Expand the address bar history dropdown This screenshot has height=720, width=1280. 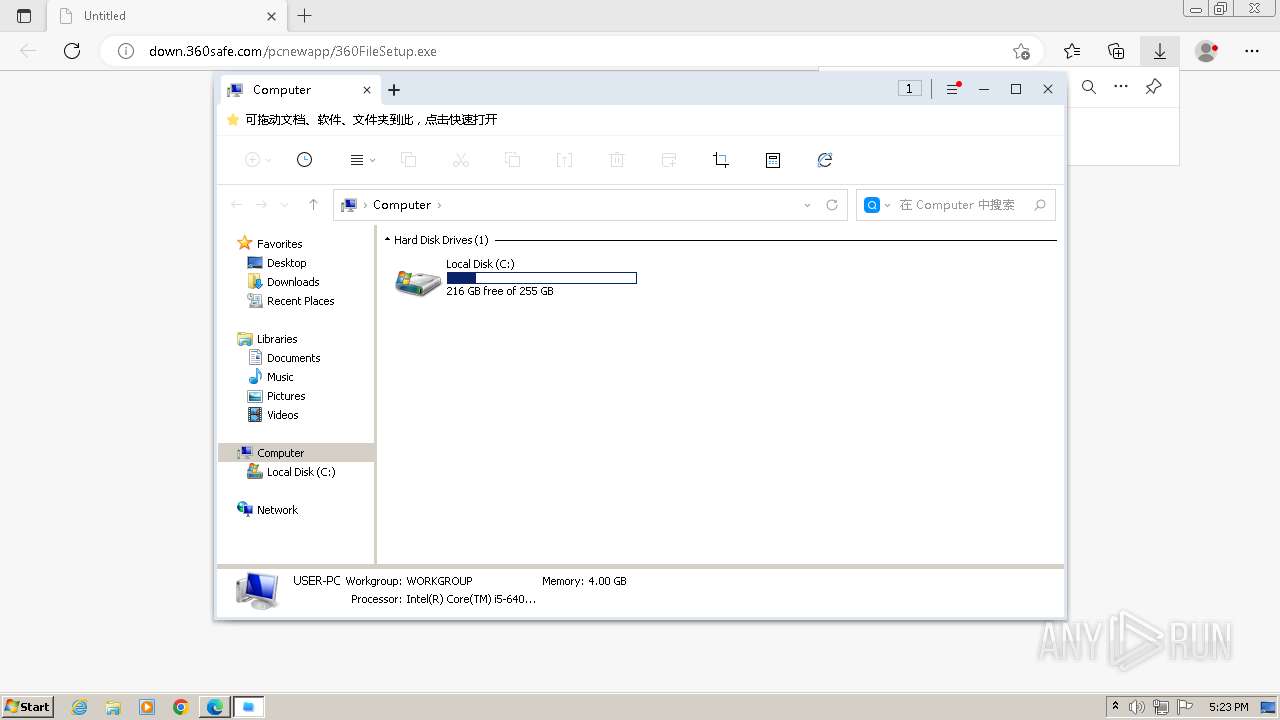pyautogui.click(x=807, y=205)
